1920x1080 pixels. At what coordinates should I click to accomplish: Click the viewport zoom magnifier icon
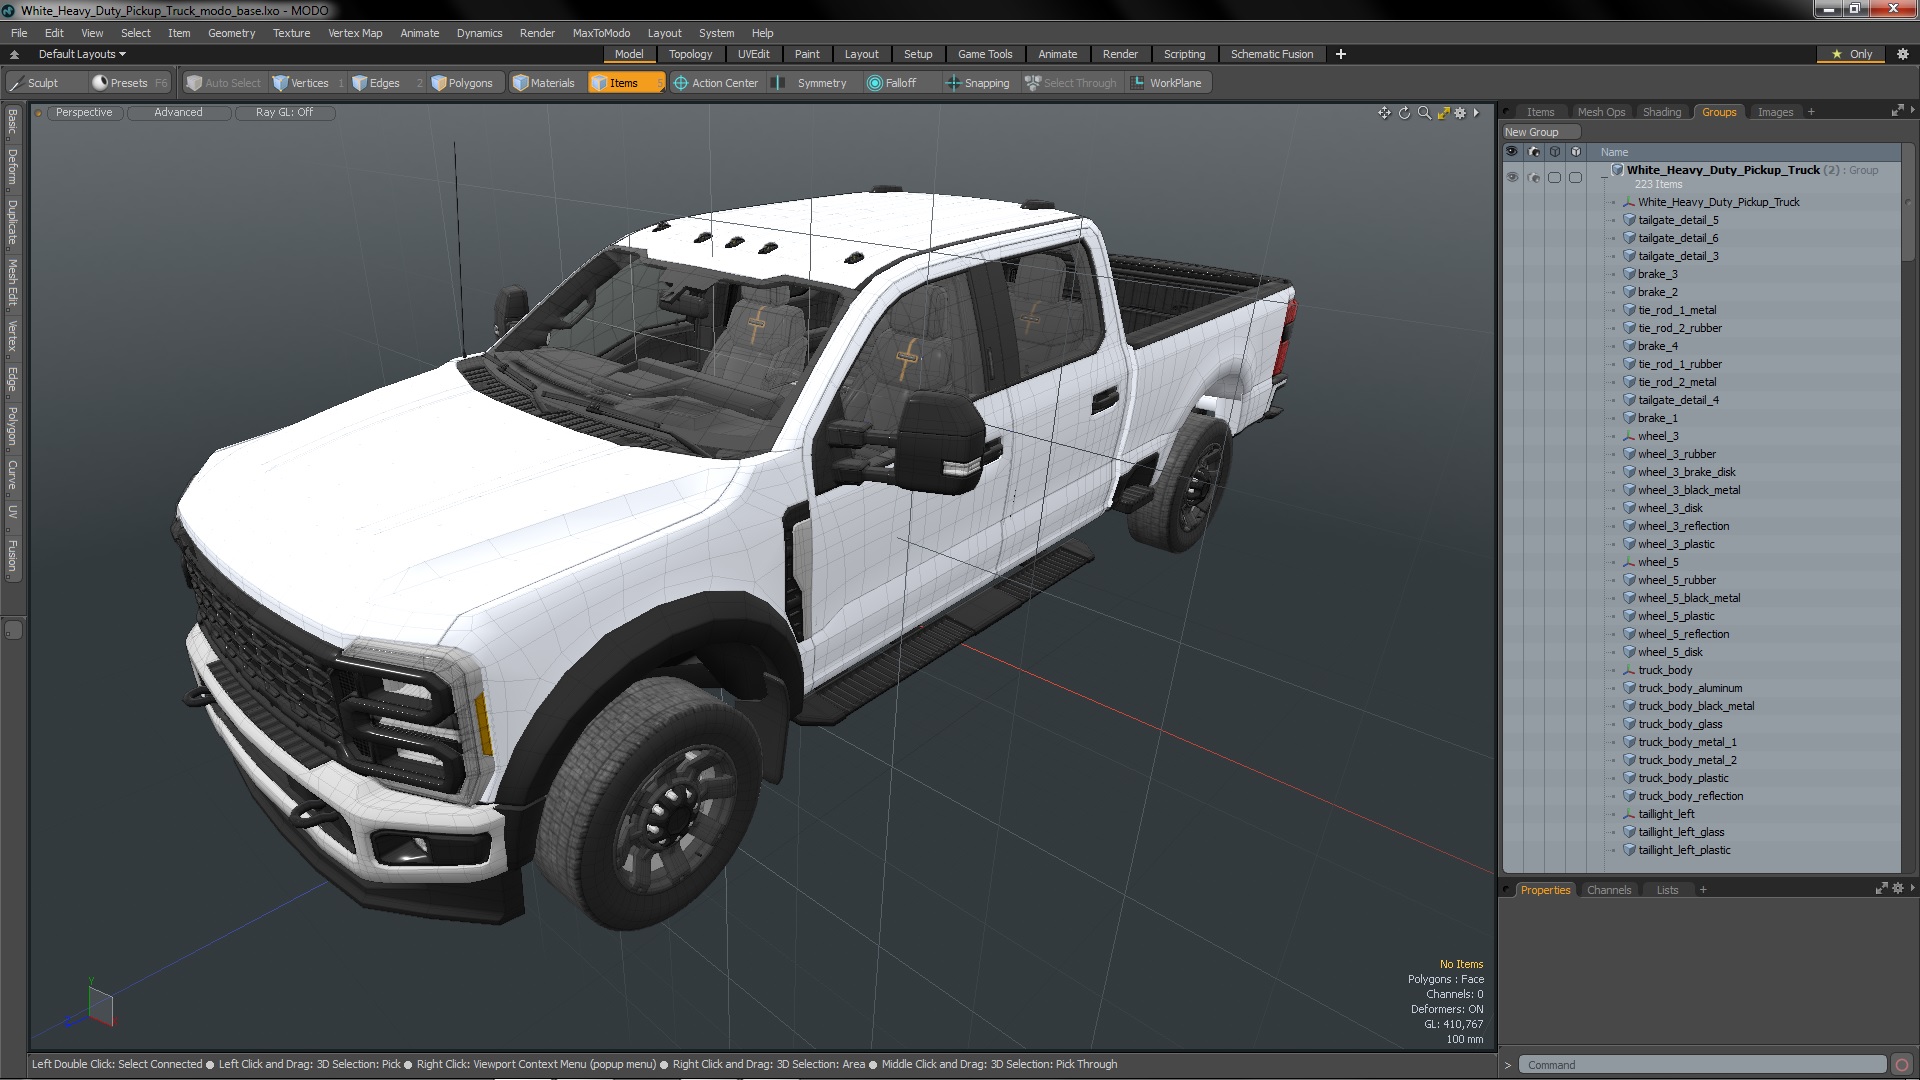[1424, 113]
